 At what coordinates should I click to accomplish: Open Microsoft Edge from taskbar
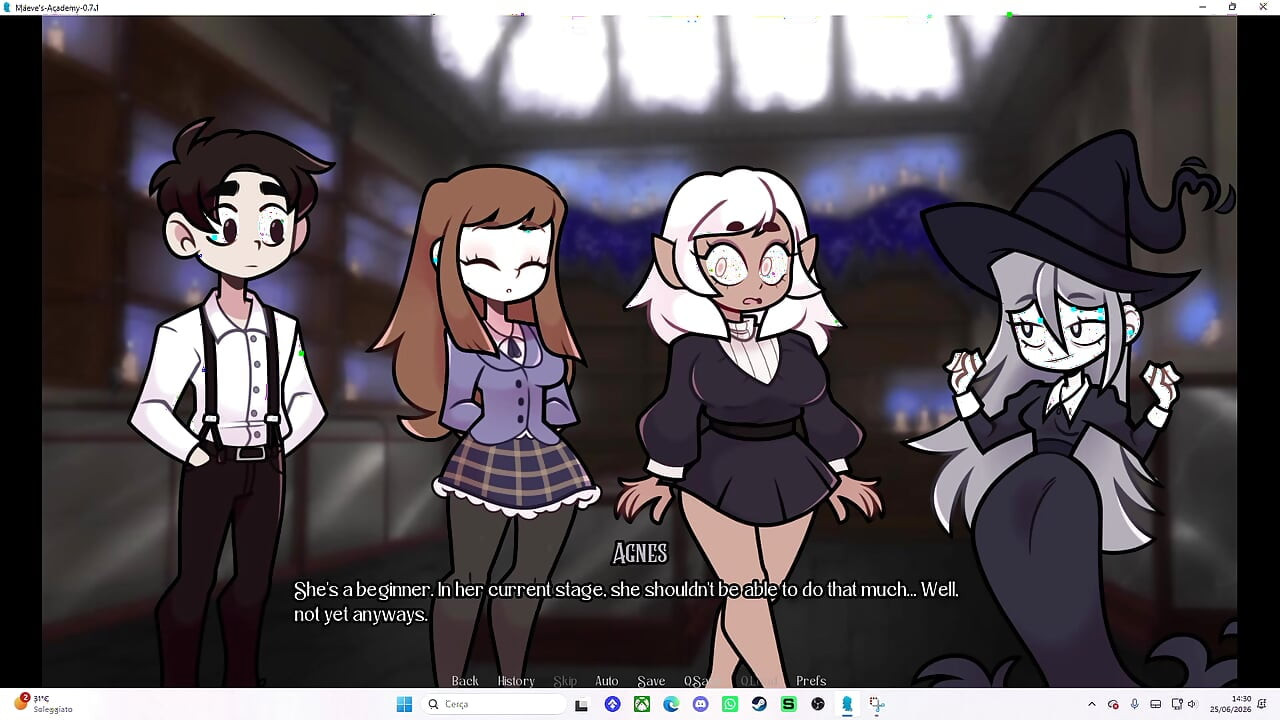pos(671,704)
